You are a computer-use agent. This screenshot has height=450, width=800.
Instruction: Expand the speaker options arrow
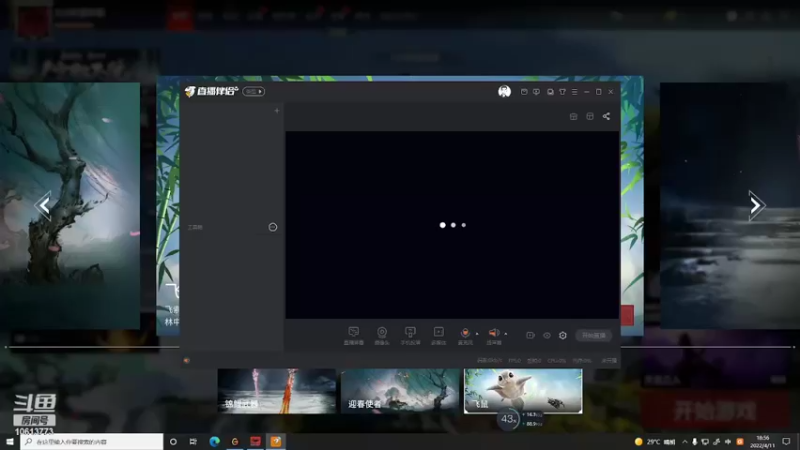pos(506,334)
